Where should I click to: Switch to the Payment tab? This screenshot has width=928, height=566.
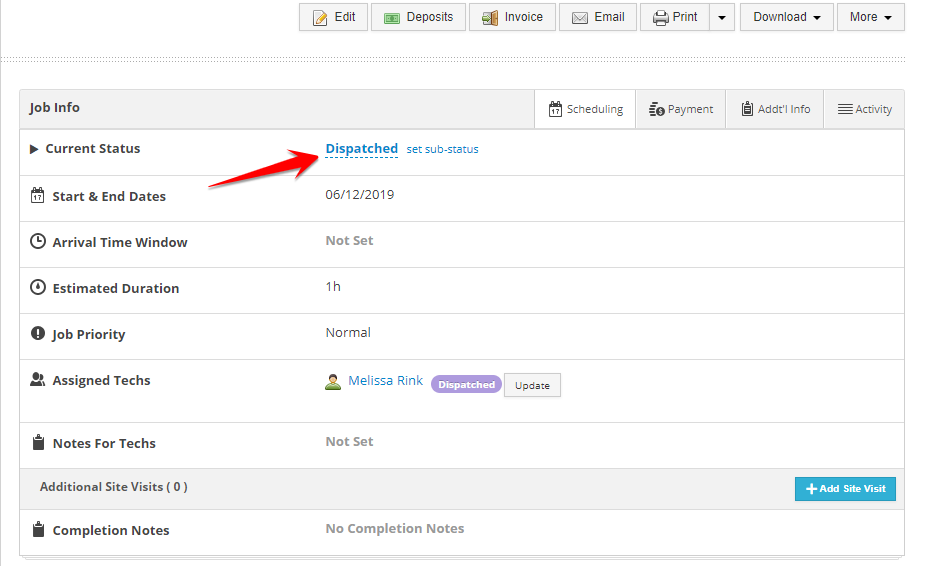[x=681, y=109]
